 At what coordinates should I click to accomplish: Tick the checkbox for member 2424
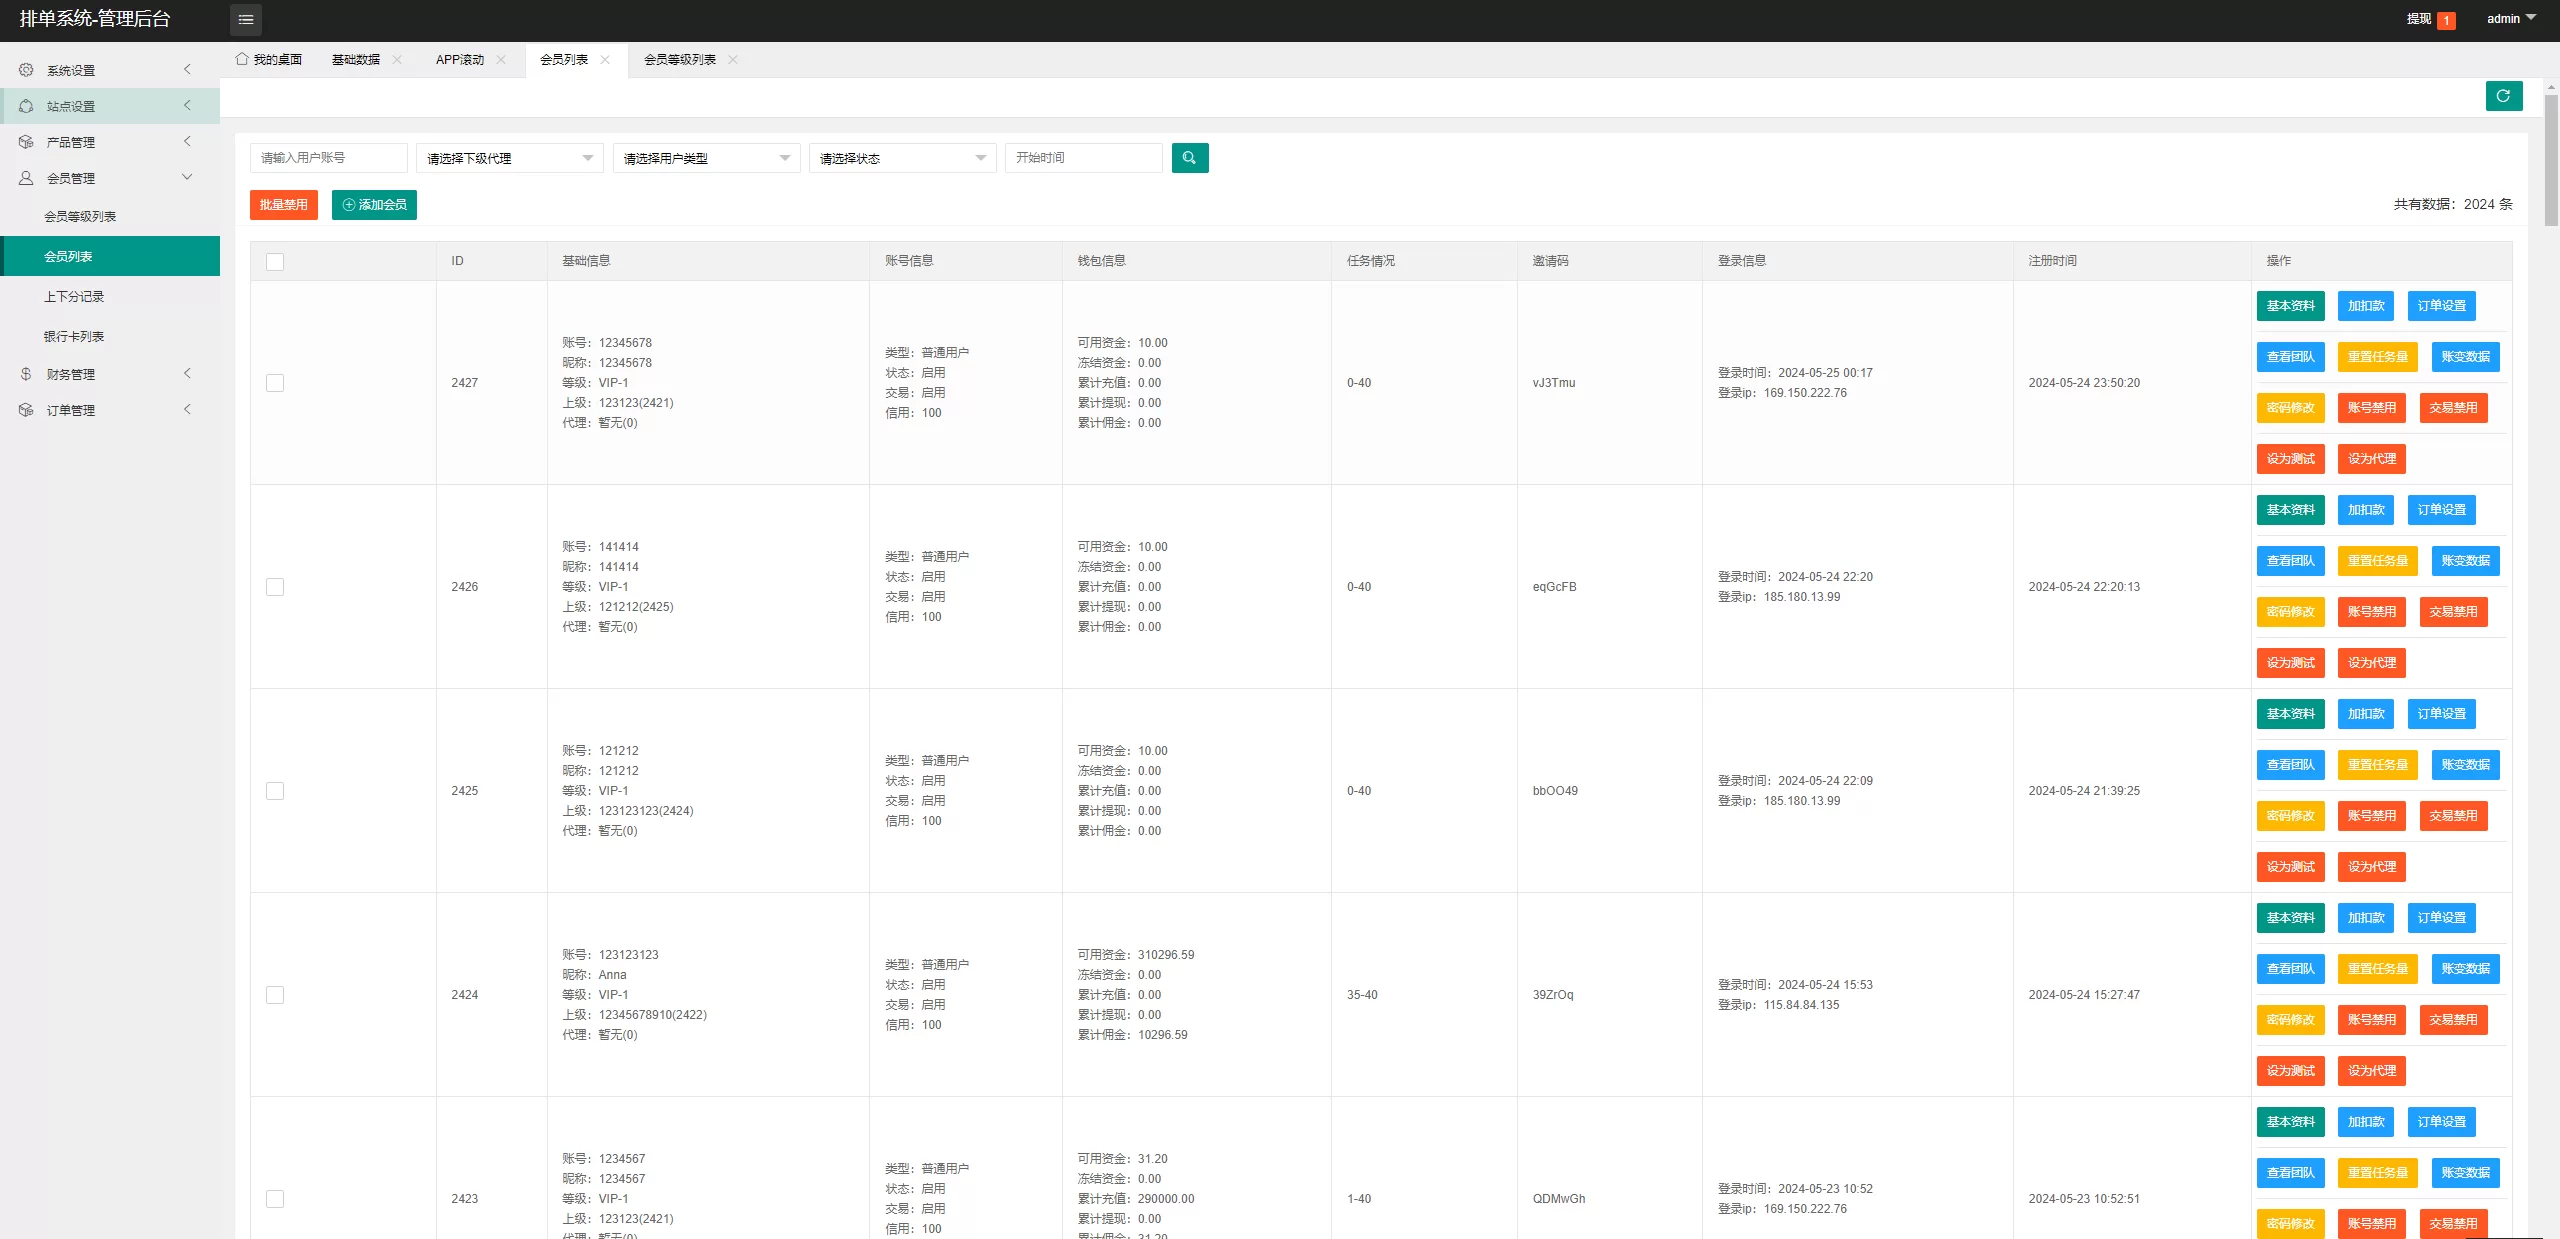[x=275, y=995]
